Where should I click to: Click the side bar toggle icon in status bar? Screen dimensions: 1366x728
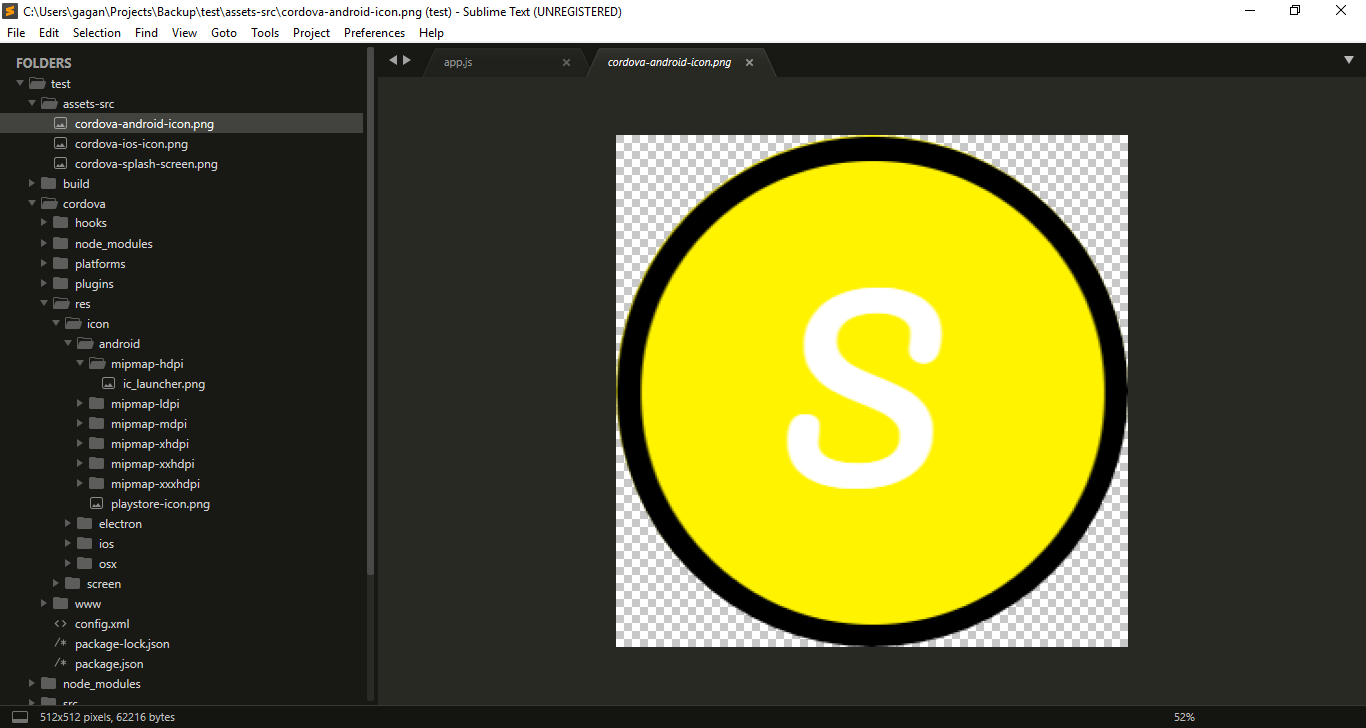click(20, 717)
